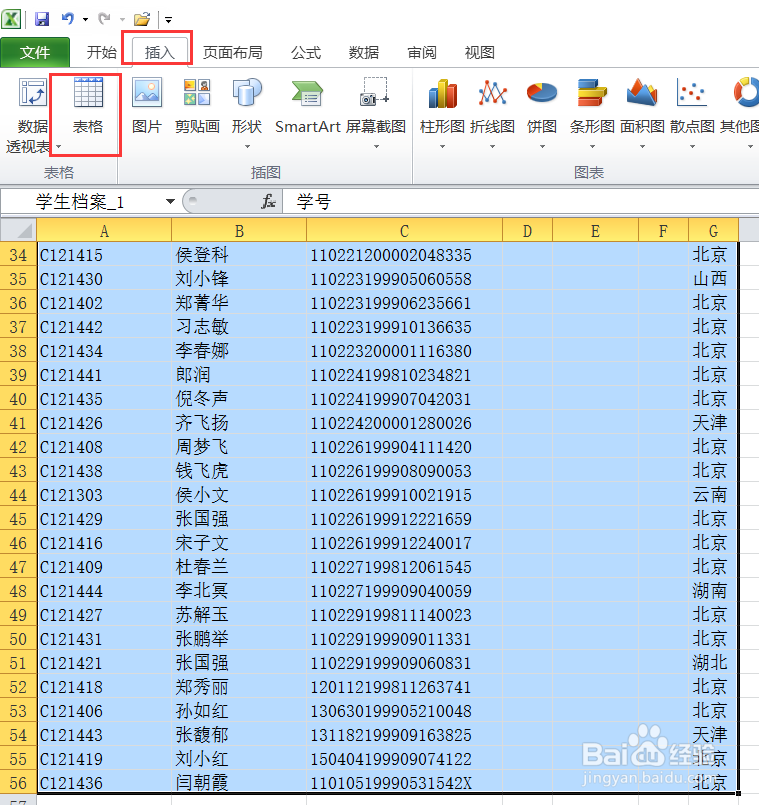Open the 文件 menu tab

35,52
